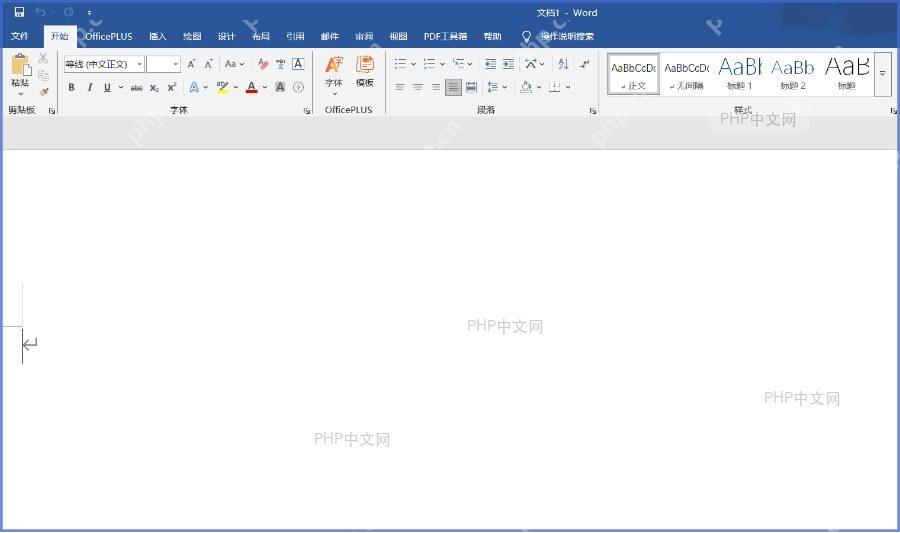Click the Shrink Font icon
The height and width of the screenshot is (533, 900).
(x=209, y=64)
